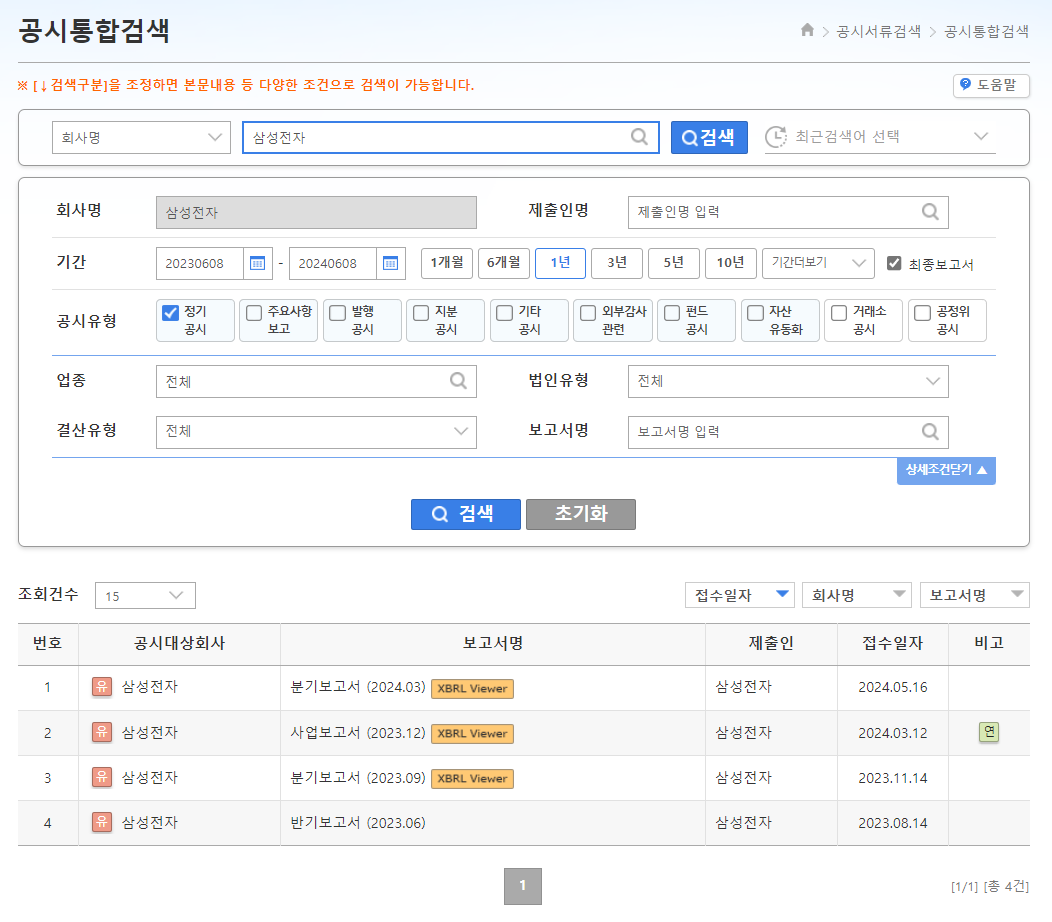Open the 결산유형 dropdown
Screen dimensions: 1052x922
tap(317, 432)
